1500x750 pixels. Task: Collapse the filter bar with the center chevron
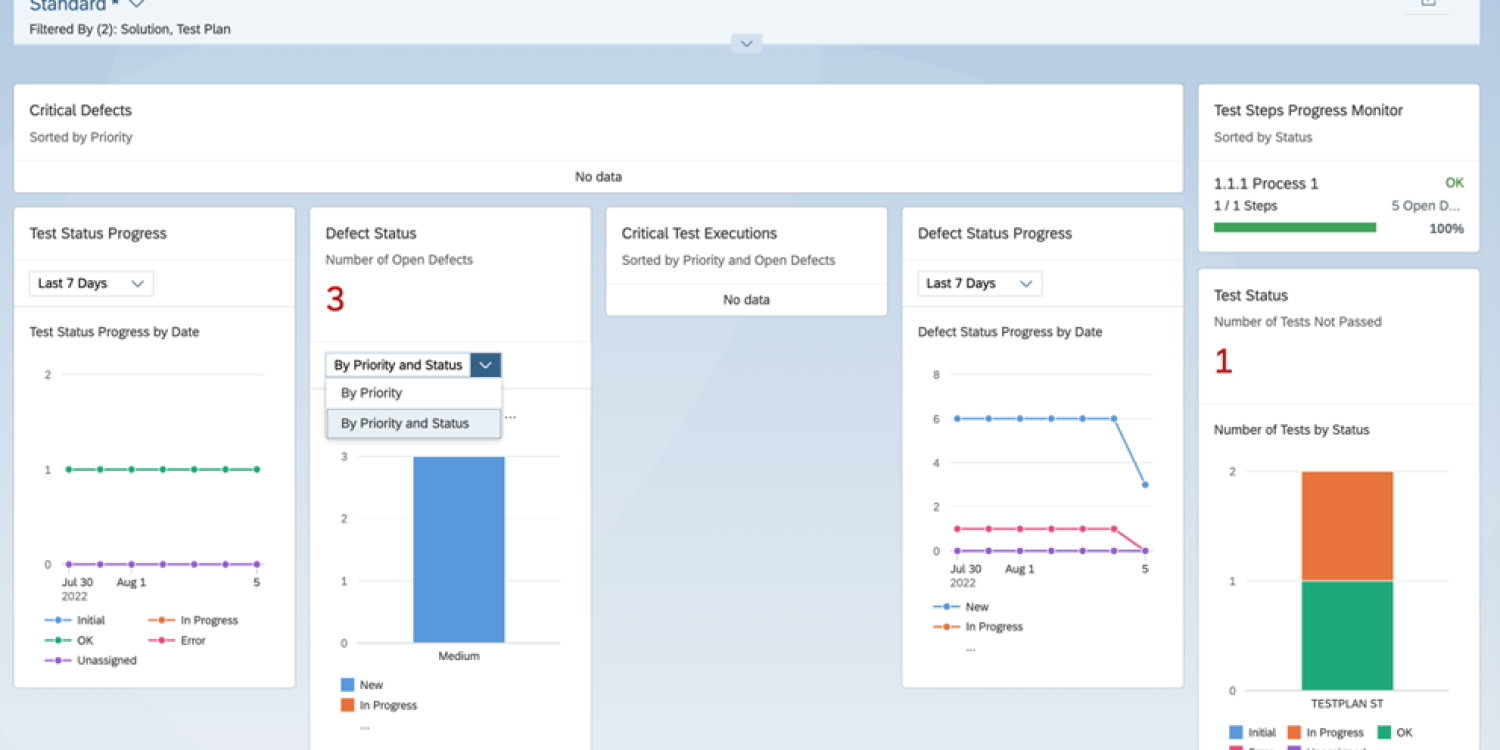746,43
